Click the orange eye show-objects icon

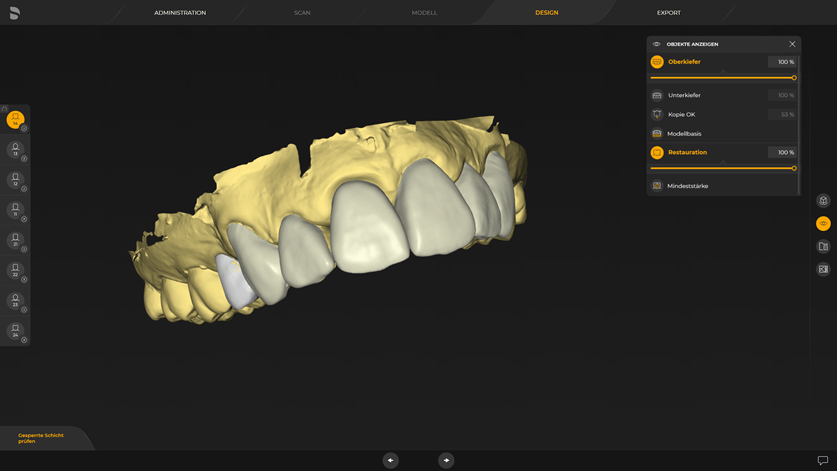tap(823, 223)
